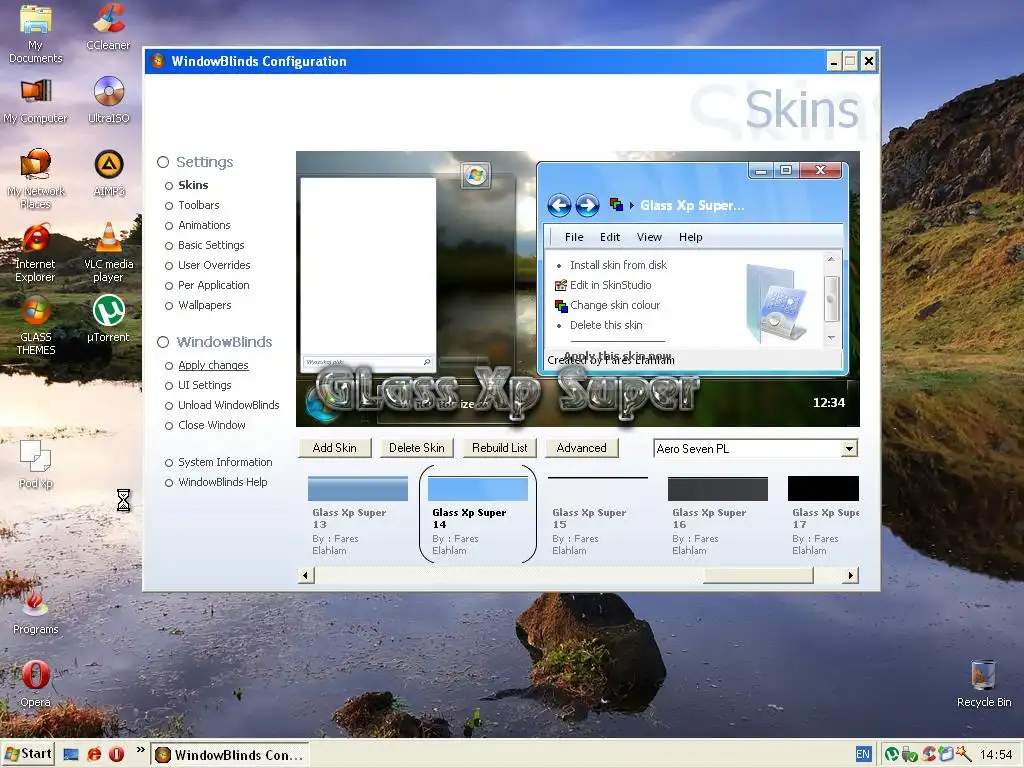
Task: Open the Programs desktop icon
Action: 35,611
